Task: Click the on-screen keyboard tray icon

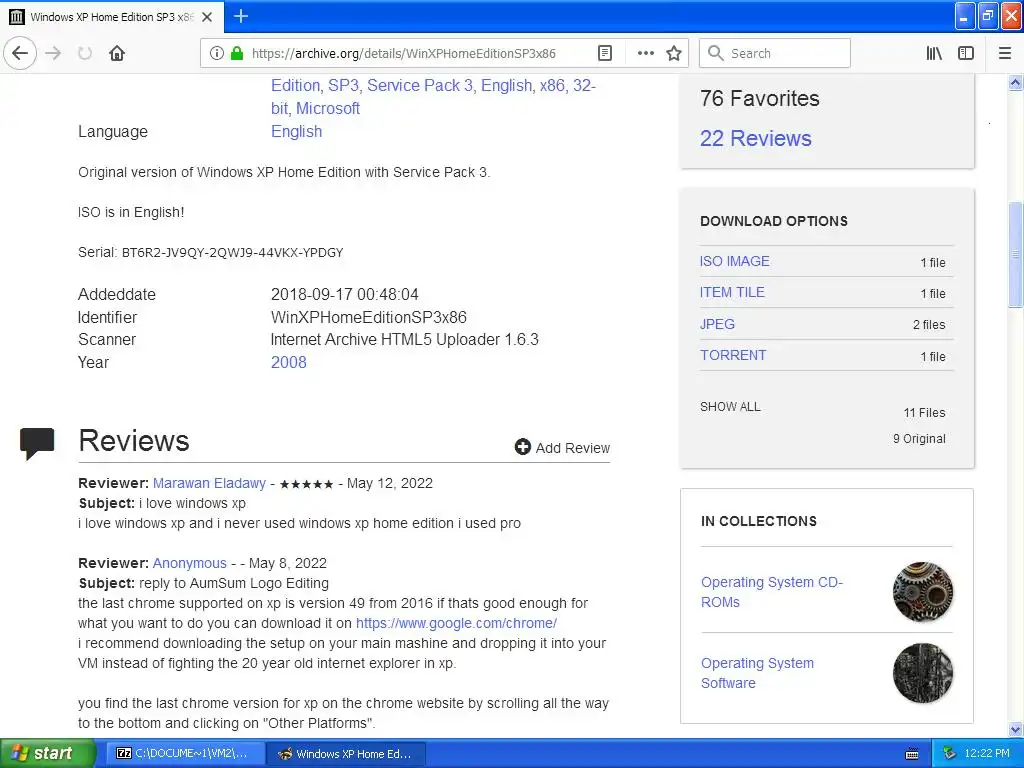Action: (912, 754)
